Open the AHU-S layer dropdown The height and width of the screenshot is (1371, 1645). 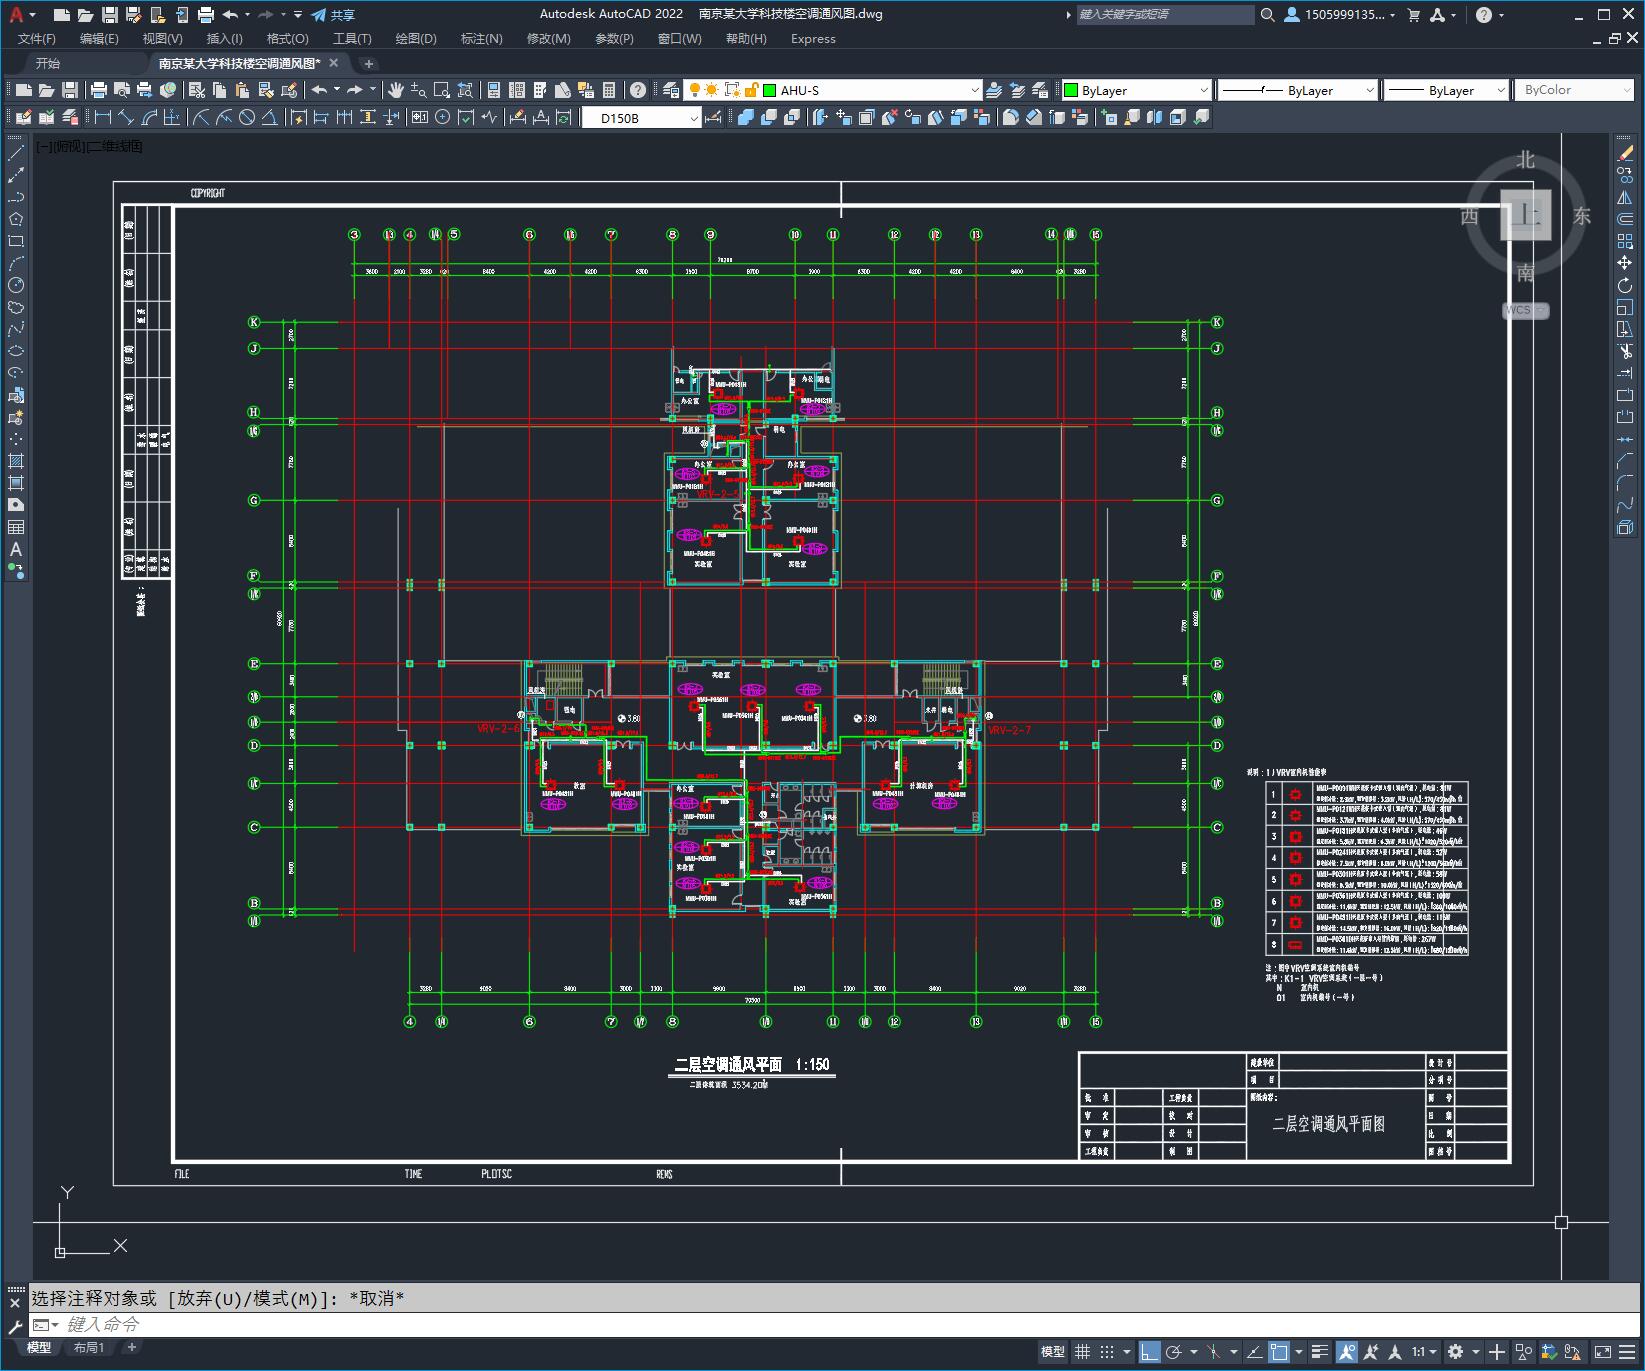click(872, 90)
